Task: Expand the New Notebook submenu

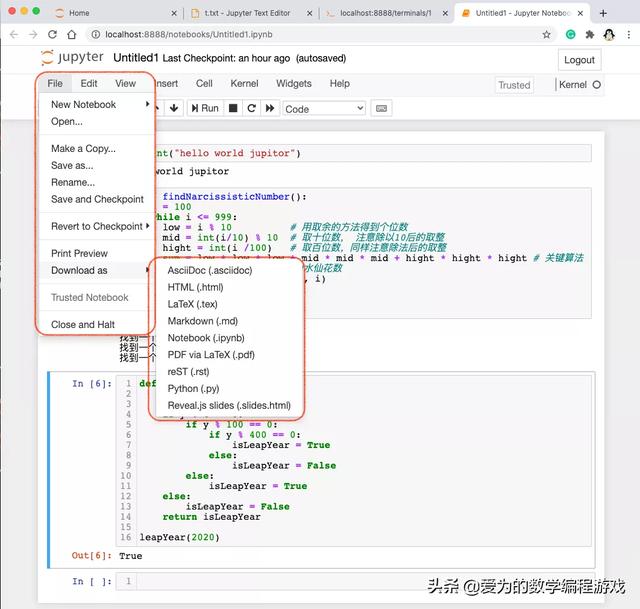Action: point(98,104)
